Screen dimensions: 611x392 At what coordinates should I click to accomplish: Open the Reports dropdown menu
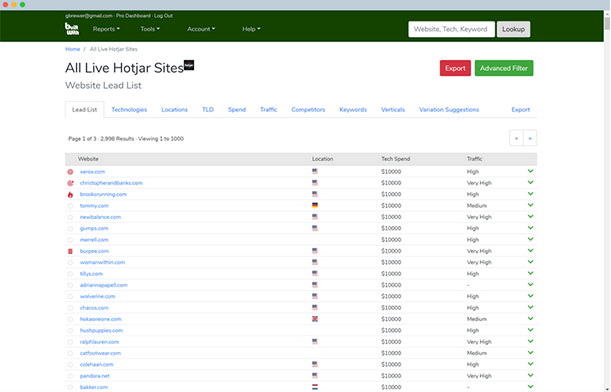pos(106,29)
